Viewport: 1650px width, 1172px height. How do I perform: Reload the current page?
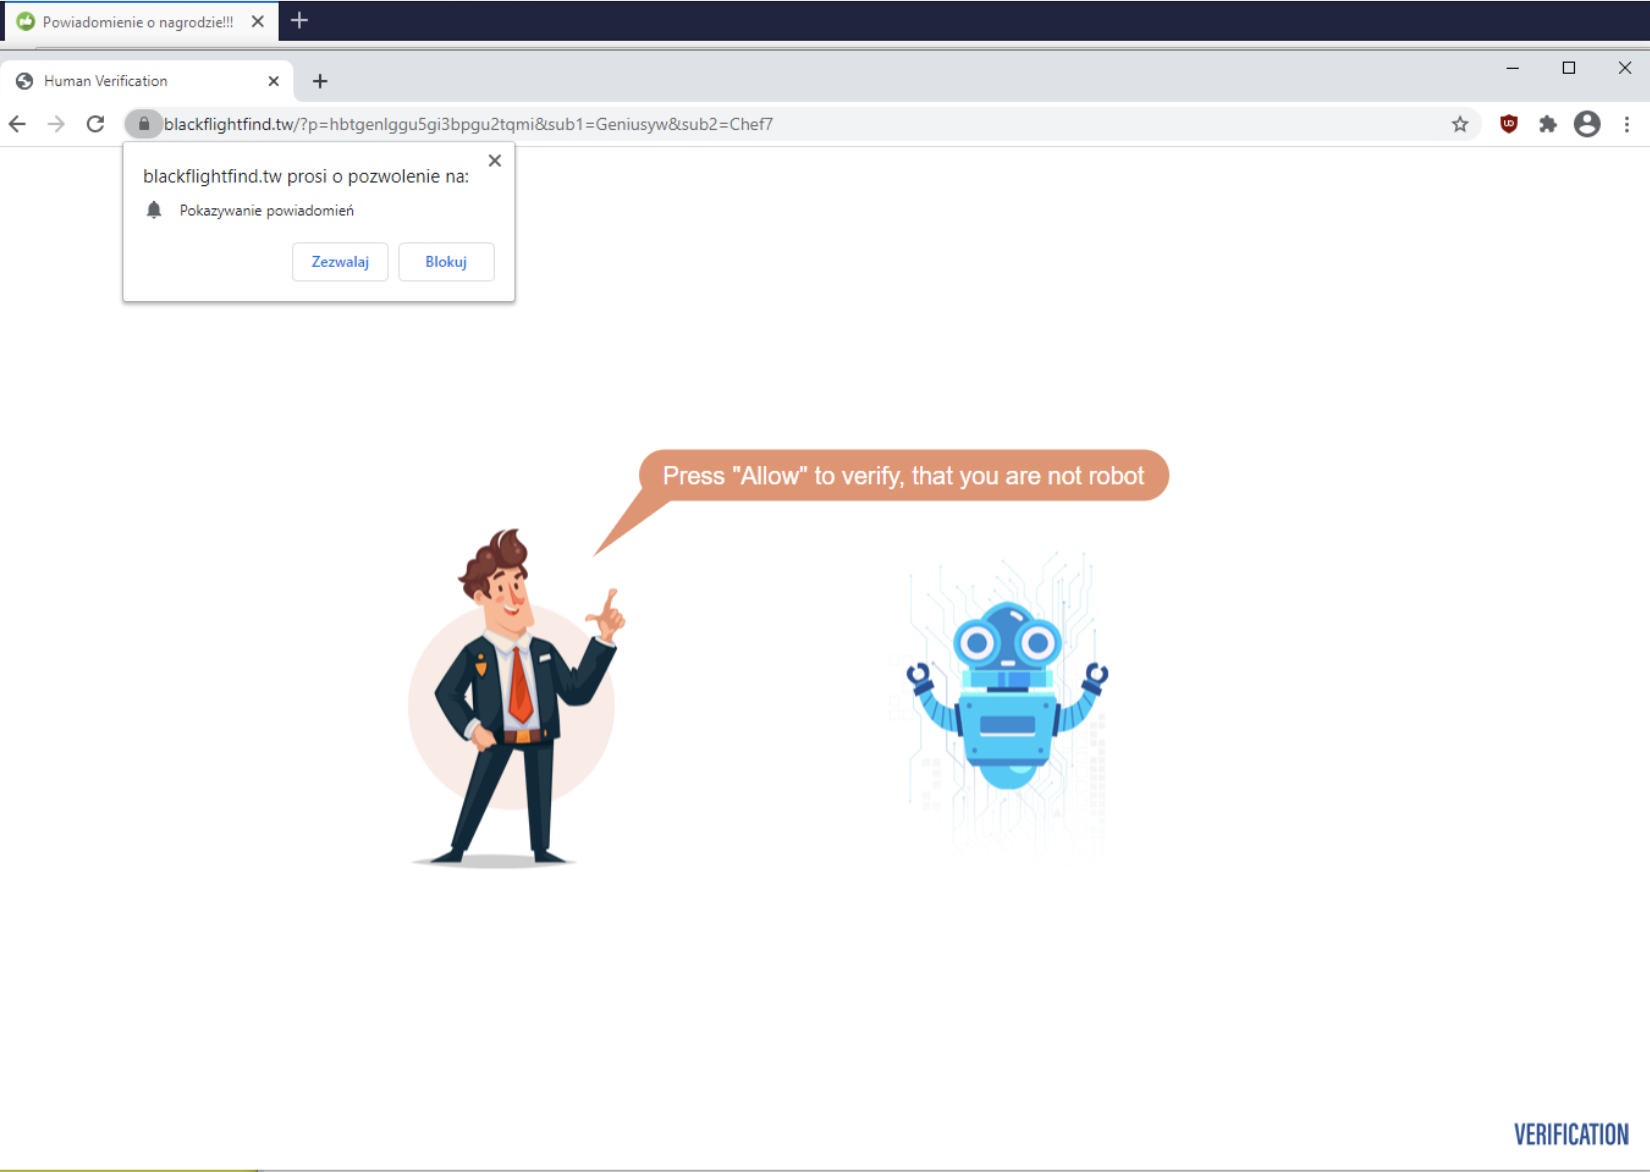coord(95,124)
